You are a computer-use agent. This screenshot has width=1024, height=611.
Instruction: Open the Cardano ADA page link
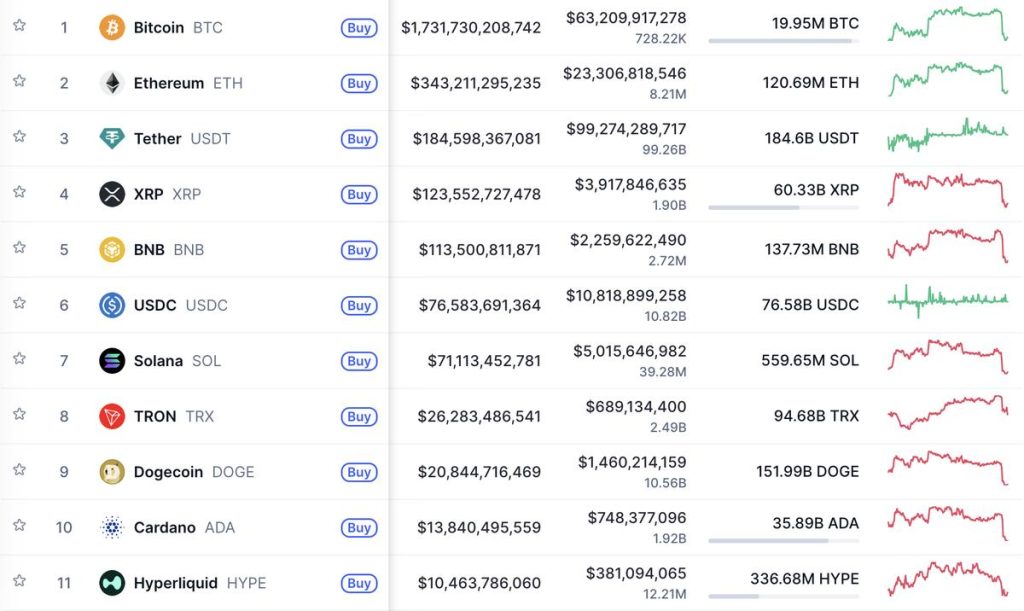(x=163, y=527)
